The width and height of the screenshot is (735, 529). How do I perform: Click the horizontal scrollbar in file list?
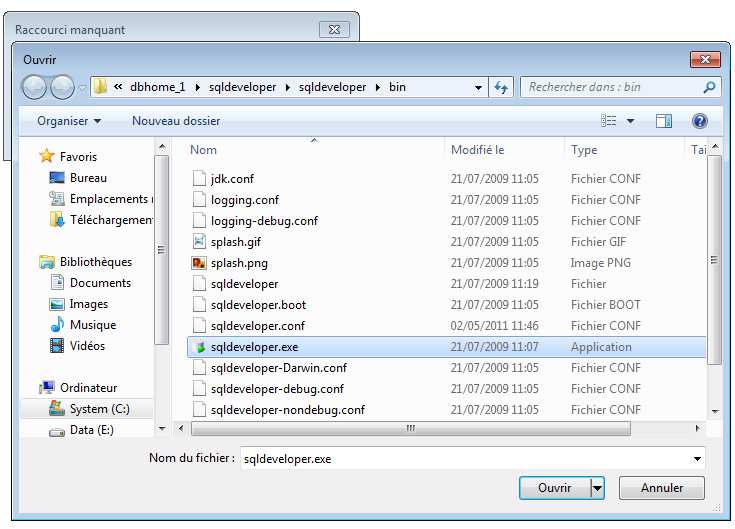tap(410, 428)
